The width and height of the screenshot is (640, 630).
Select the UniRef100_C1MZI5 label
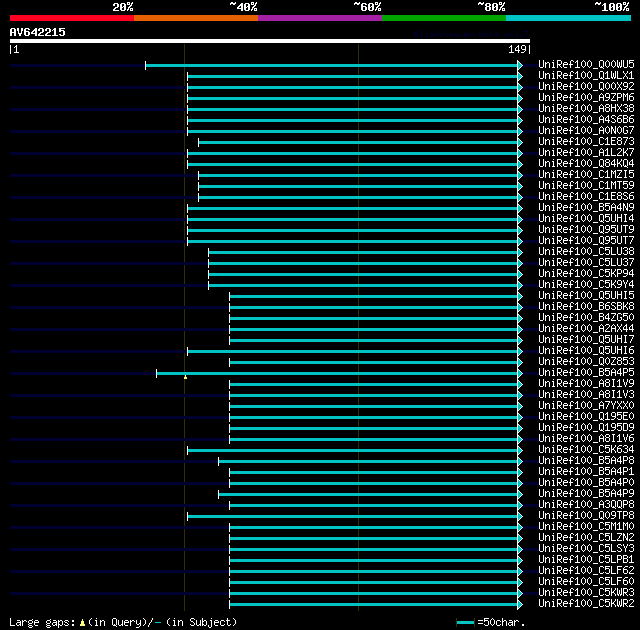click(x=586, y=175)
